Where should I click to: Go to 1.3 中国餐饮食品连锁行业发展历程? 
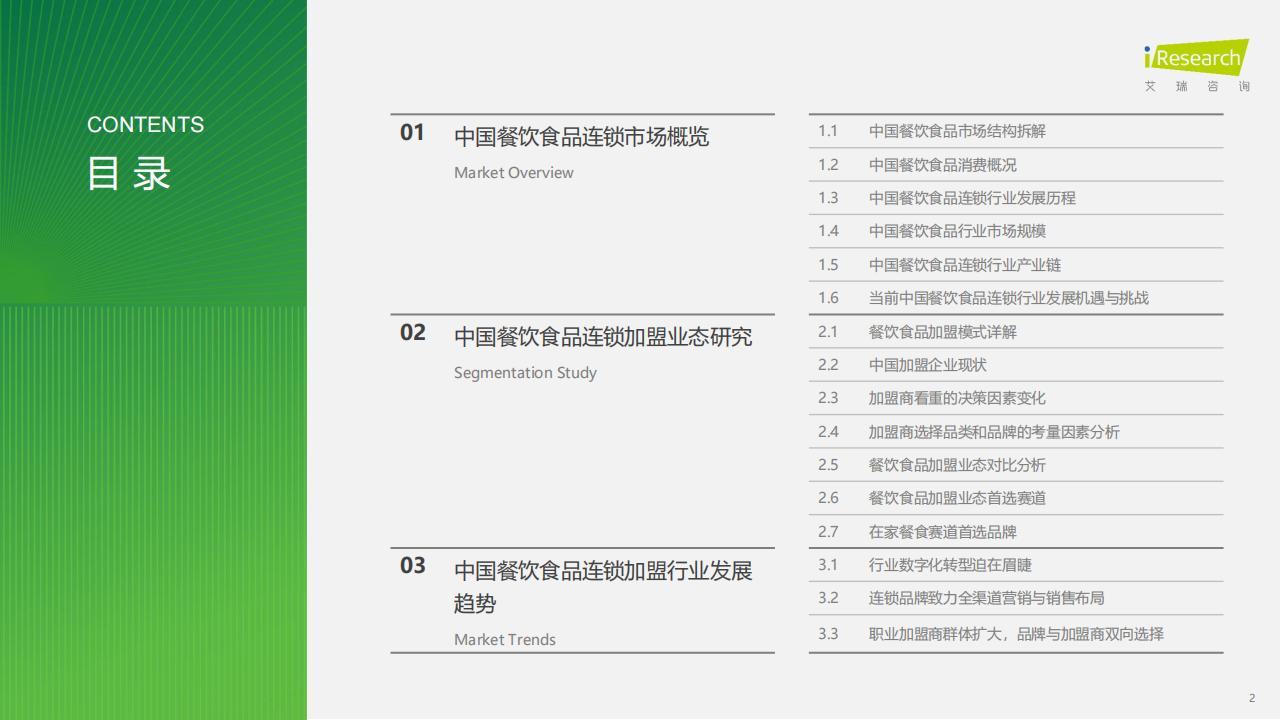(x=971, y=198)
